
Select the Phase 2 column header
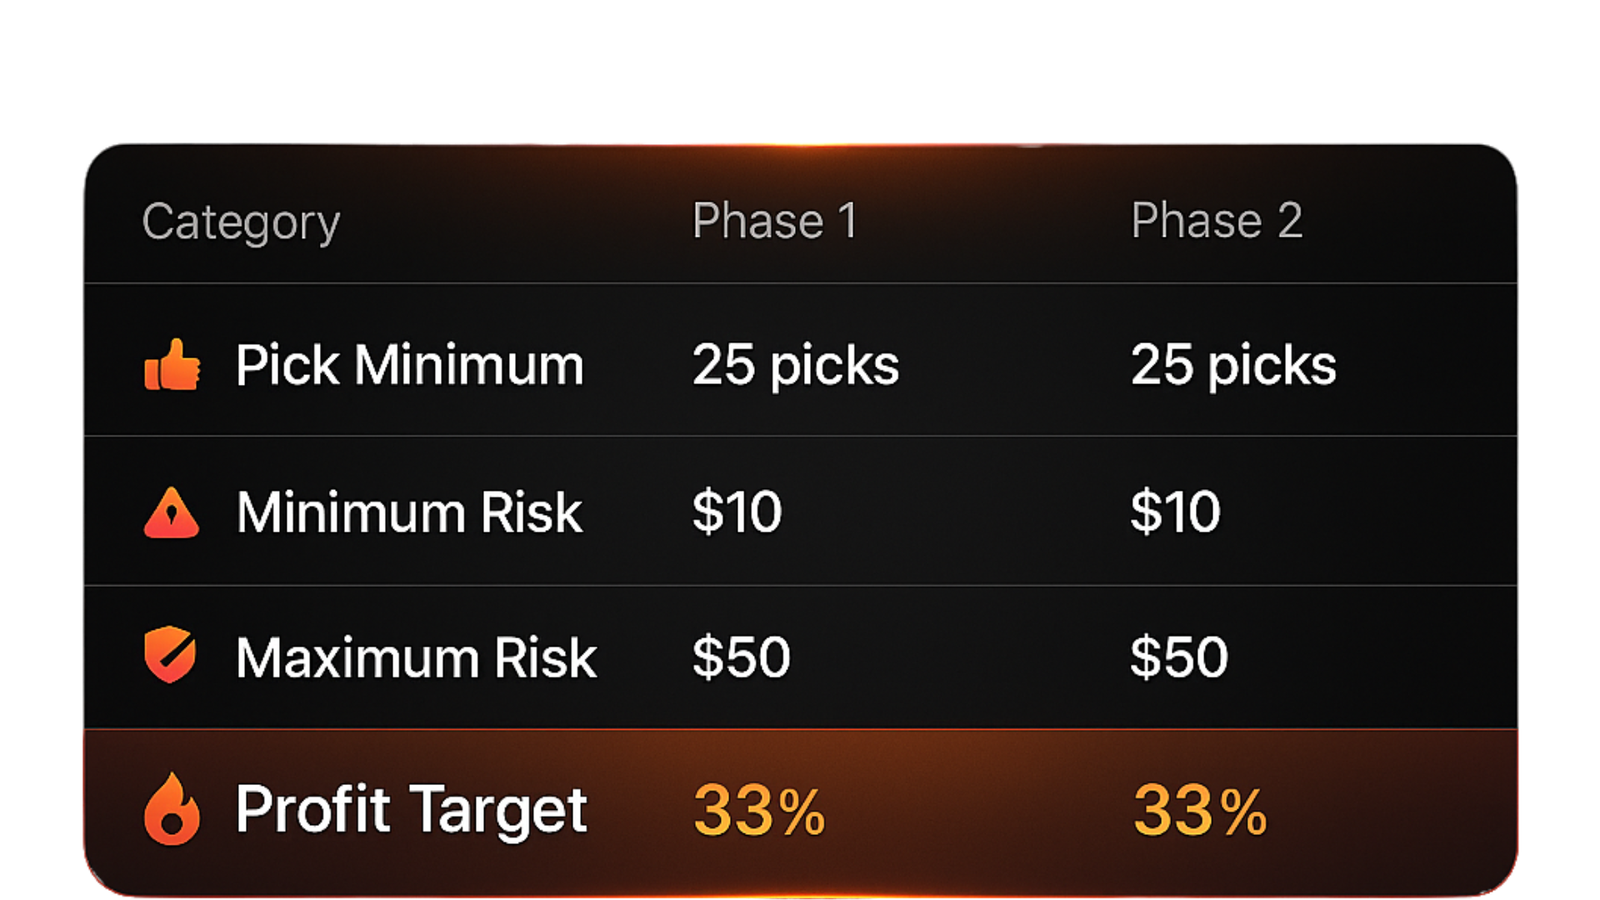tap(1216, 221)
